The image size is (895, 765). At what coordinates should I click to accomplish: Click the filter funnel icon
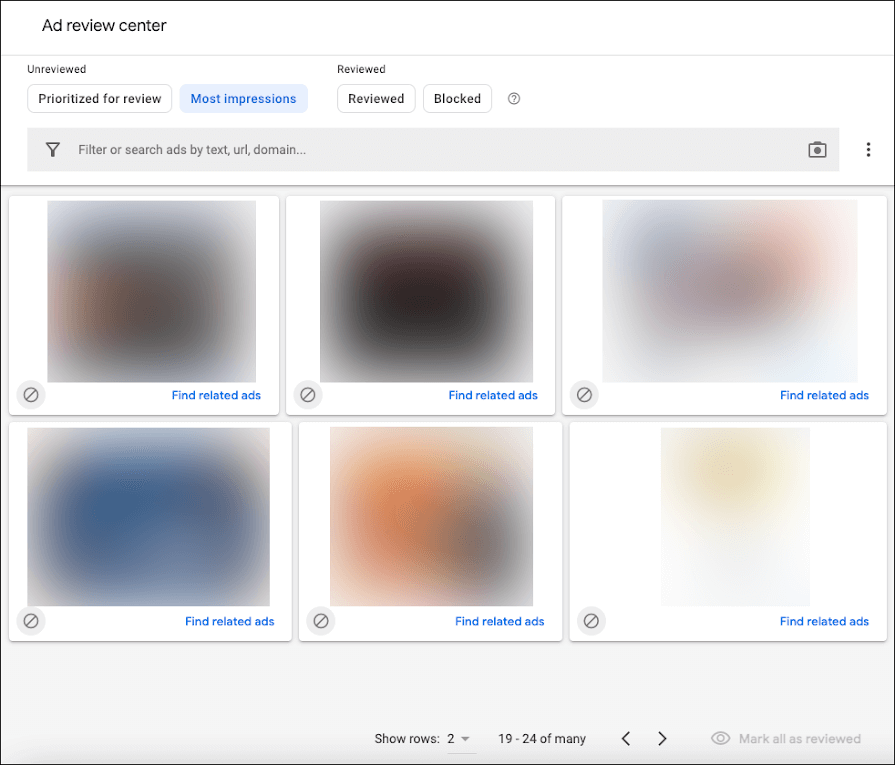pos(53,150)
